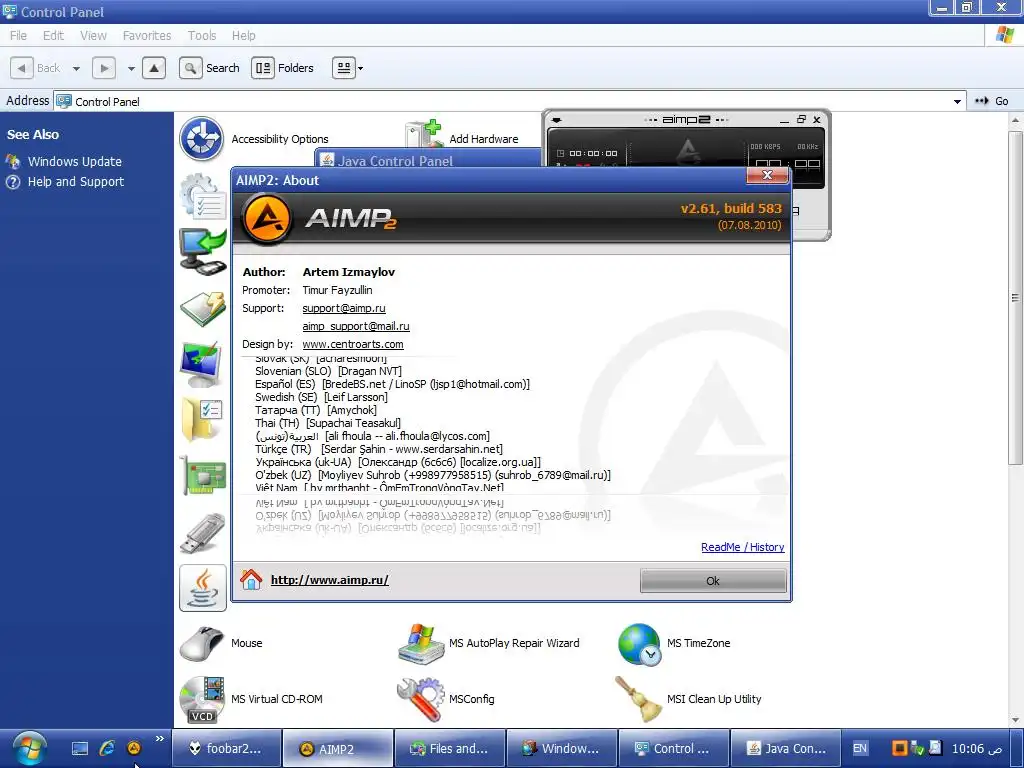Click Ok button in AIMP2 About dialog
The width and height of the screenshot is (1024, 768).
click(x=713, y=581)
